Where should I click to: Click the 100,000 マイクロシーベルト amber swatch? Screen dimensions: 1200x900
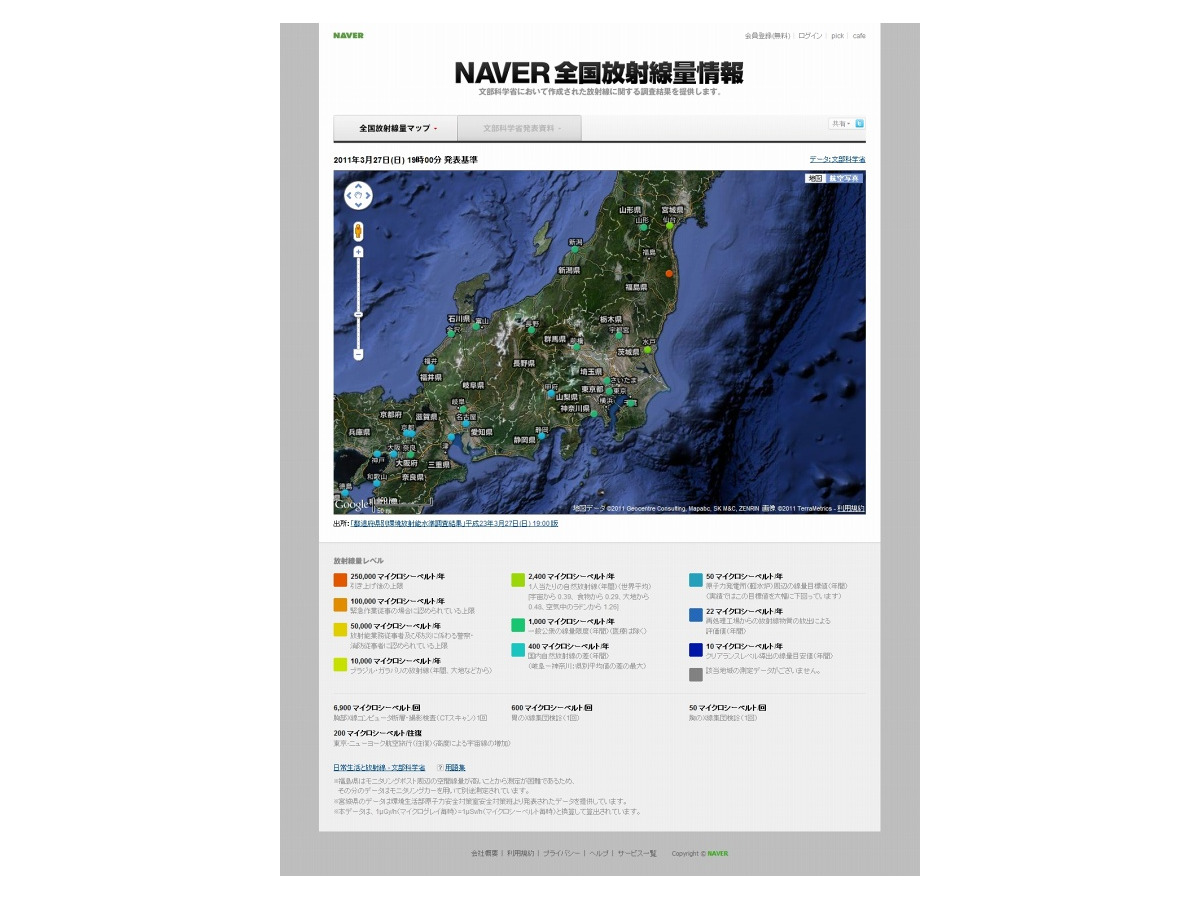[340, 605]
